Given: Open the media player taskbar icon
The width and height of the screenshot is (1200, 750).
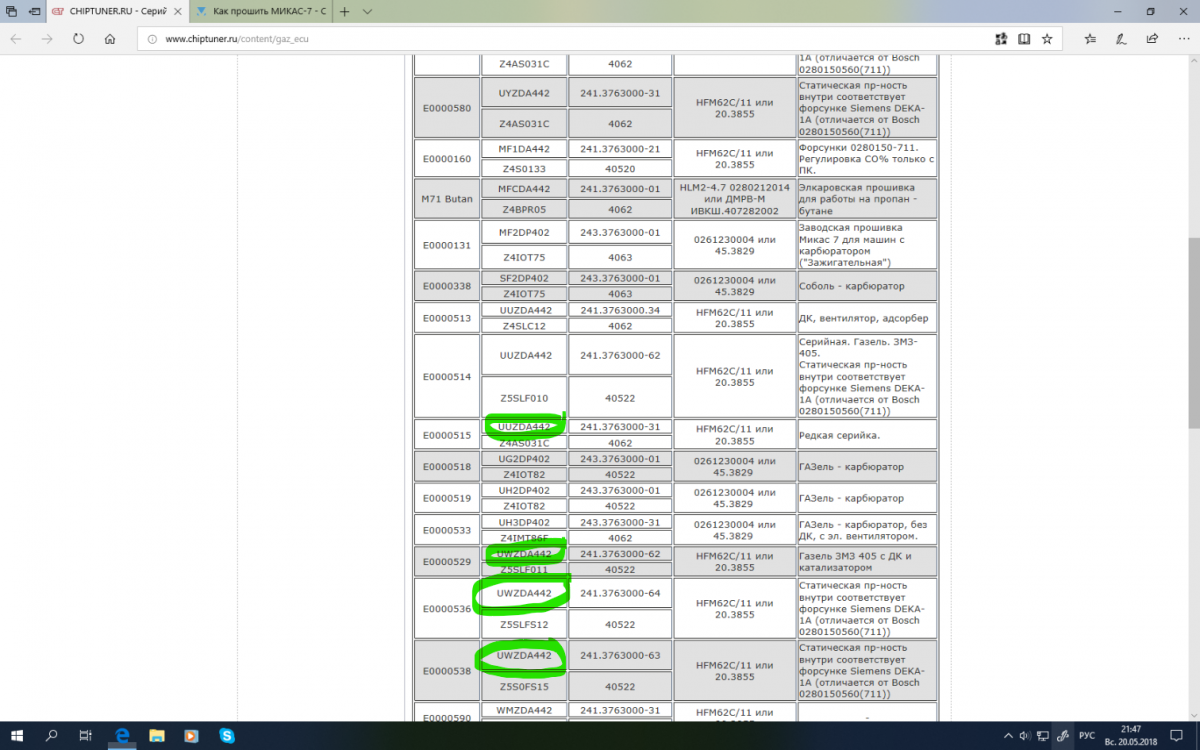Looking at the screenshot, I should 192,735.
